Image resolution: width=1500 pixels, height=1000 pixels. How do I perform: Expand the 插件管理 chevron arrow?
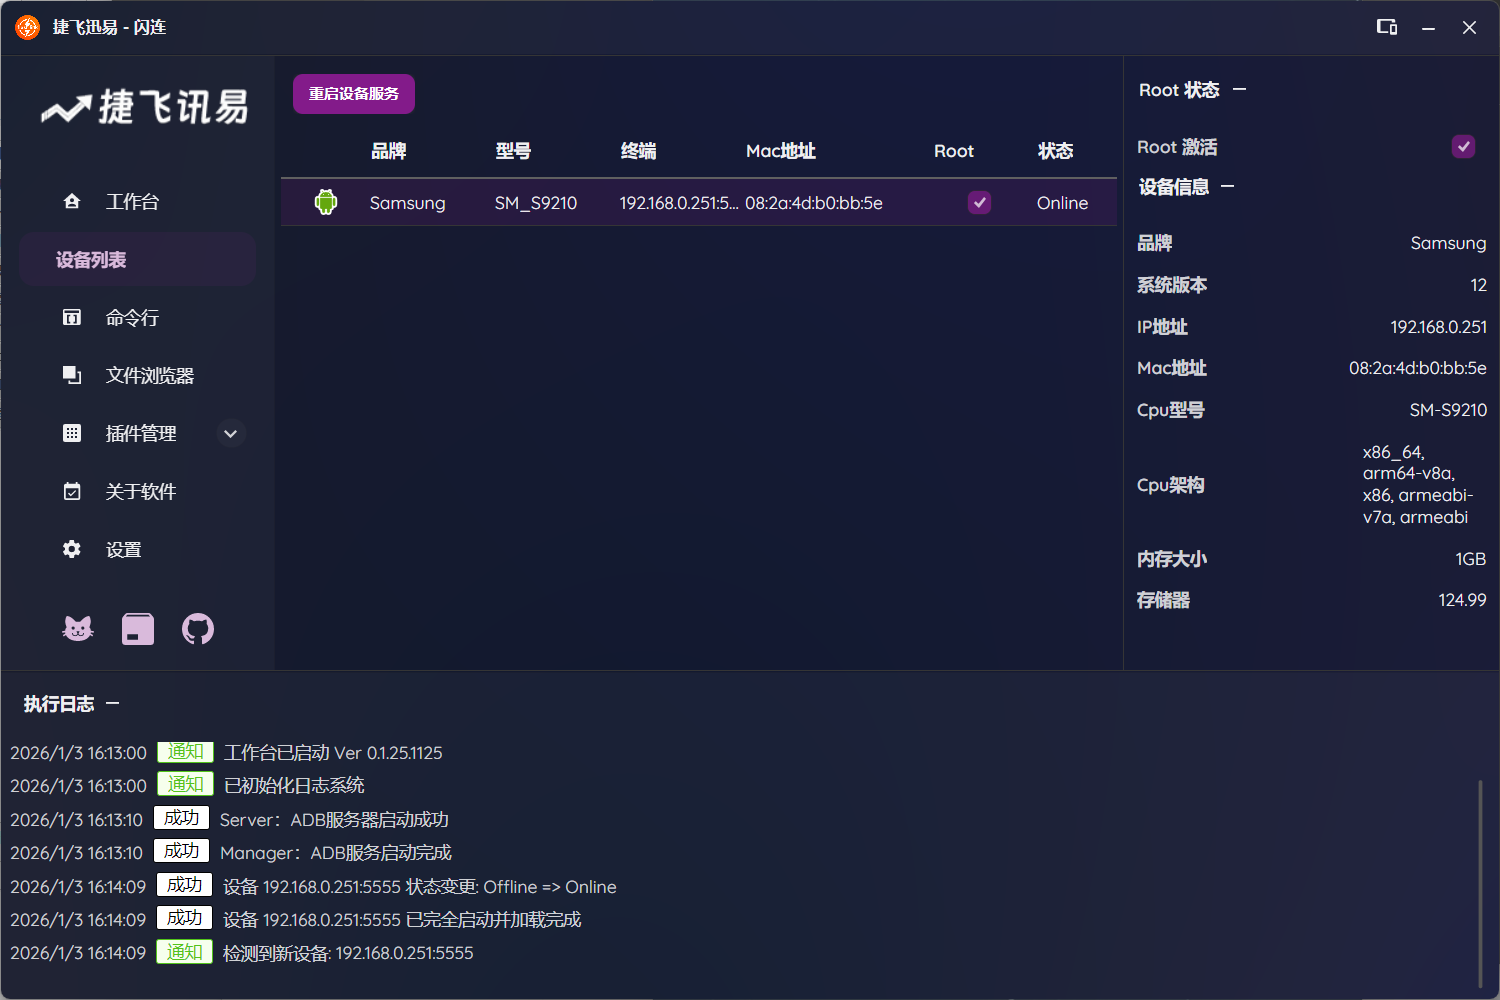pyautogui.click(x=231, y=434)
